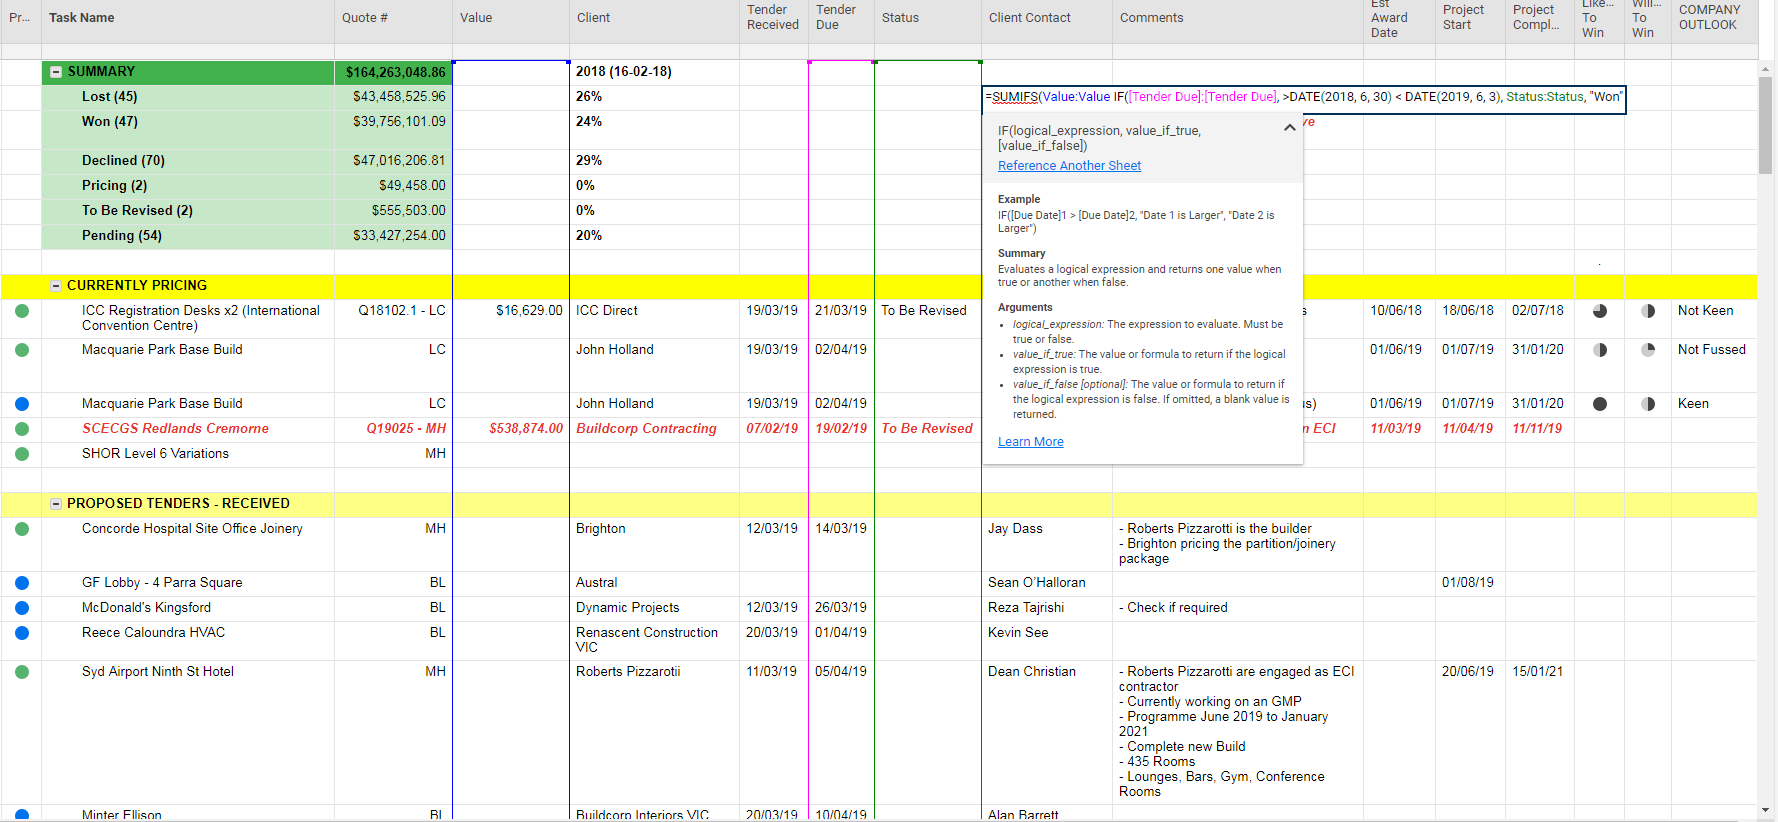The width and height of the screenshot is (1778, 822).
Task: Select the 'Jay Dass' client contact cell
Action: (x=1047, y=544)
